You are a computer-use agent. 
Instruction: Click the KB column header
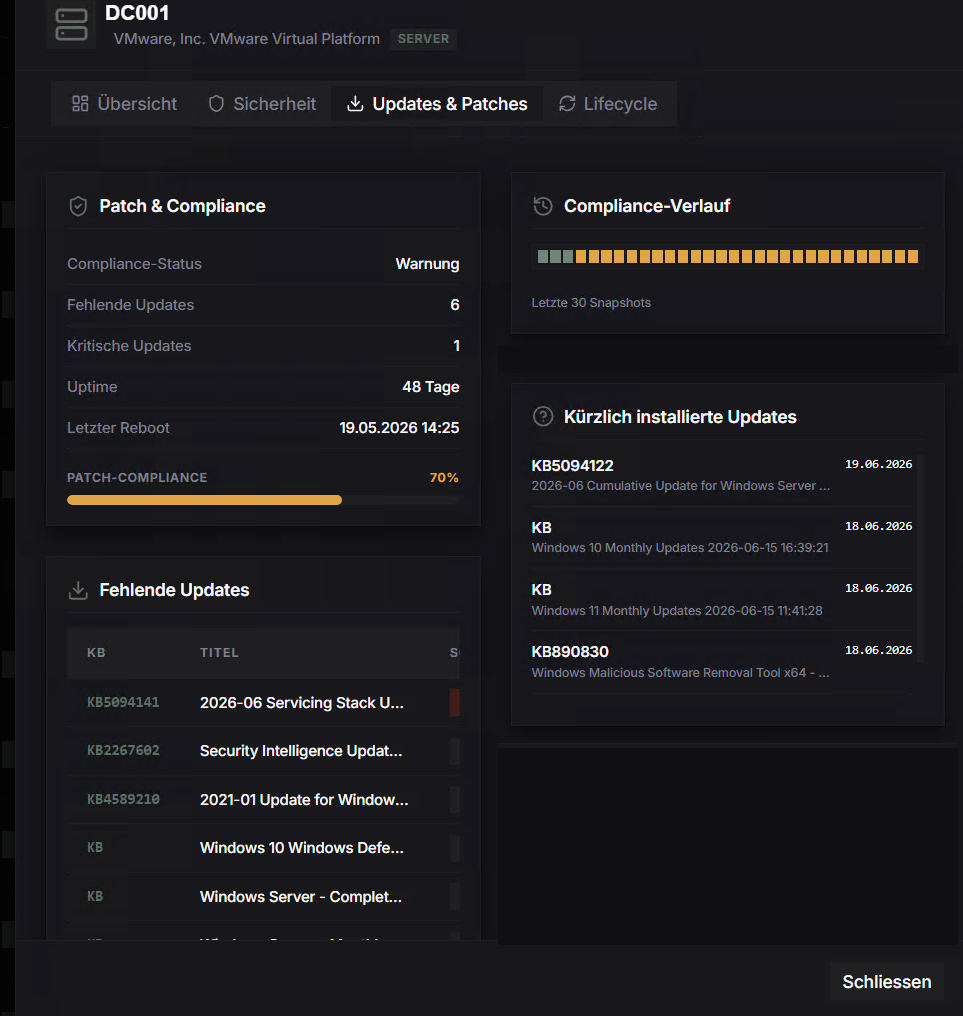click(97, 652)
